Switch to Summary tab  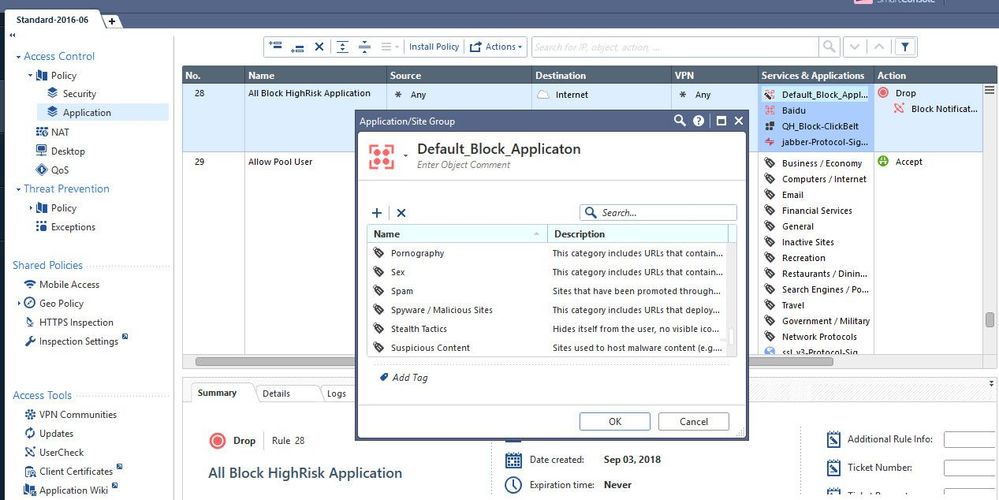click(x=217, y=393)
